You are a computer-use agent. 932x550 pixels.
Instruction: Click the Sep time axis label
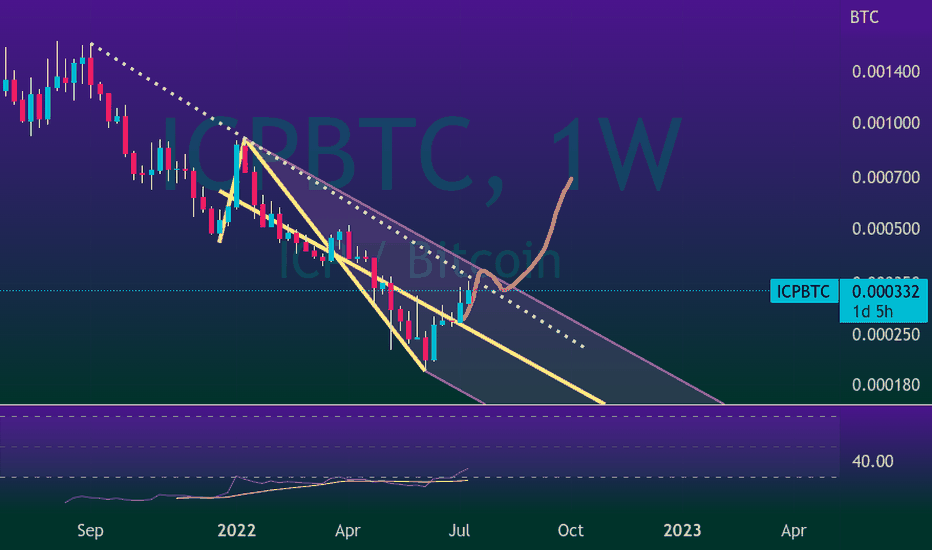(x=90, y=530)
